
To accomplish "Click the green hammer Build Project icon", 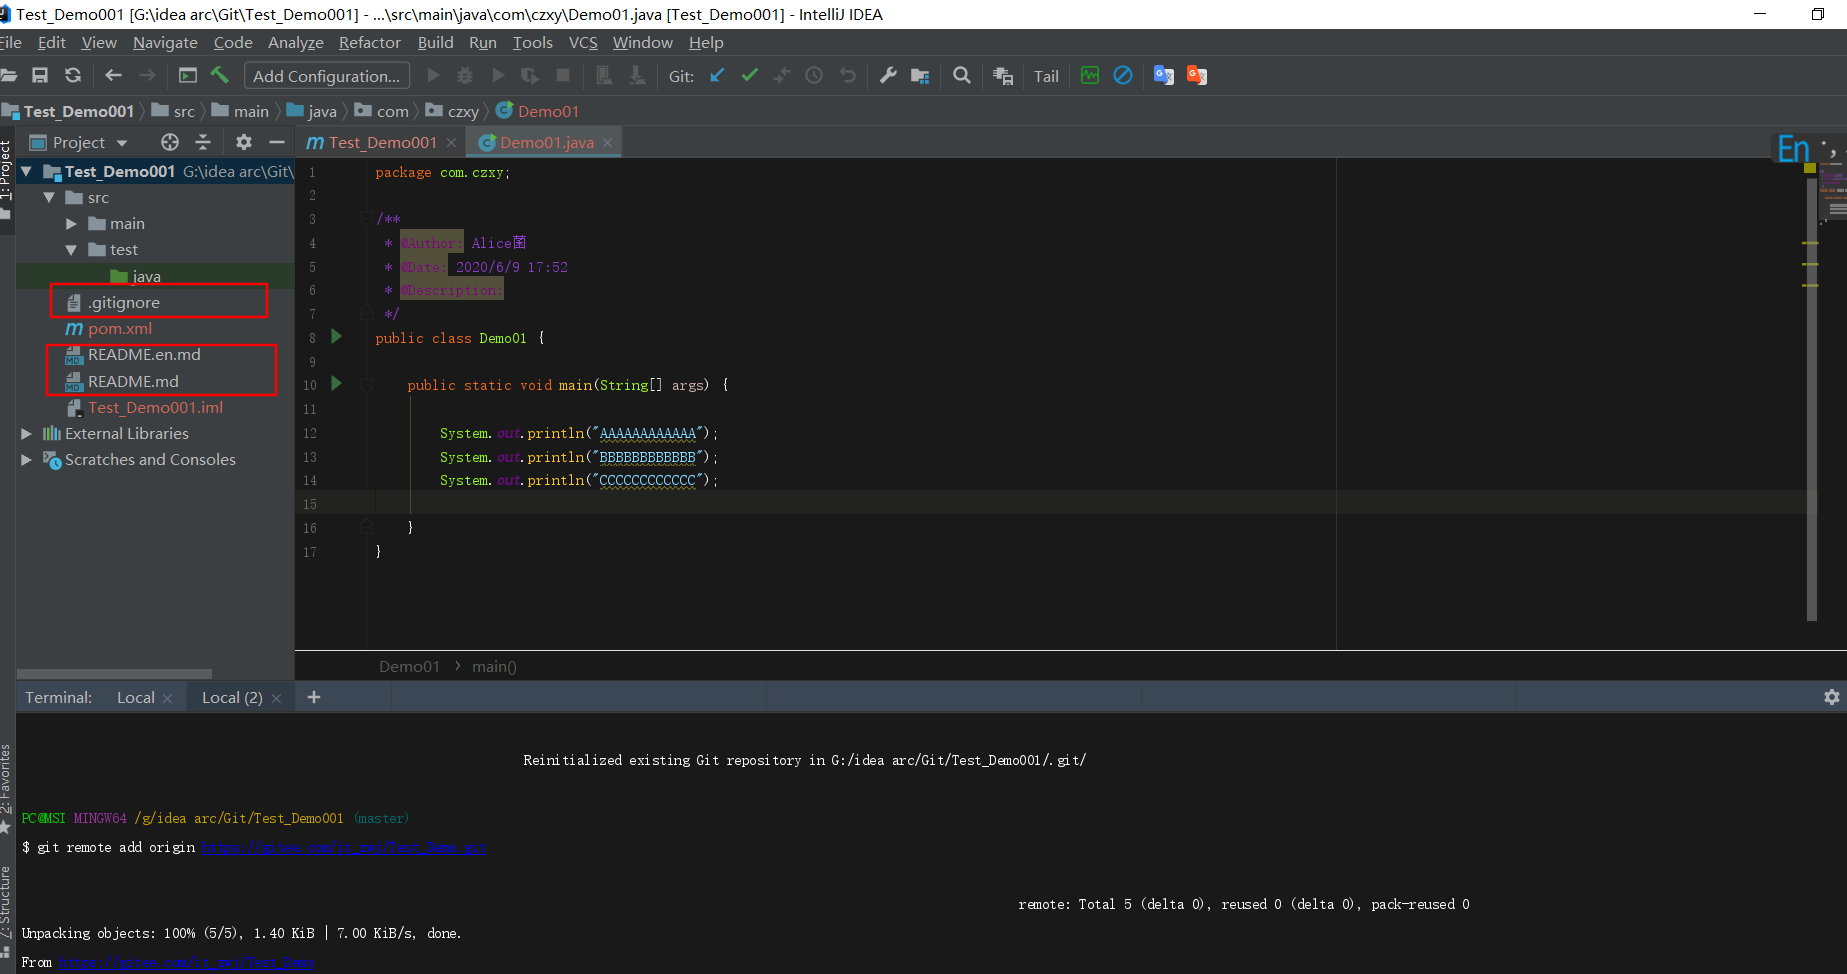I will (220, 75).
